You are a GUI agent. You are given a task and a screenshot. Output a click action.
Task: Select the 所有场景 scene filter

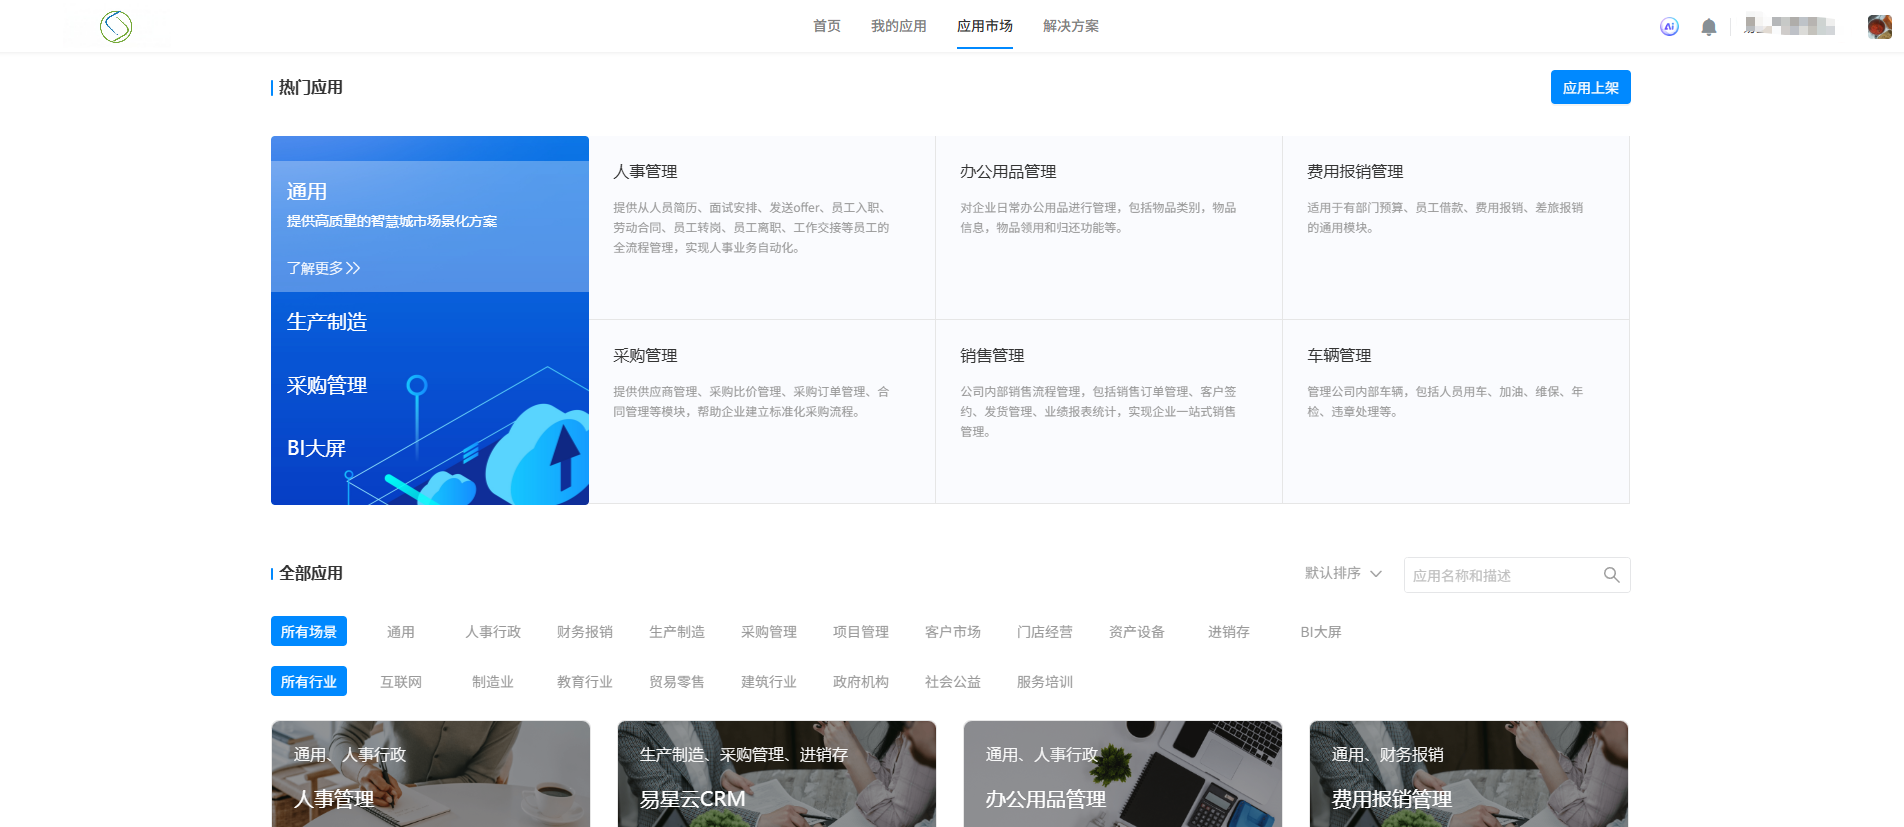[309, 631]
